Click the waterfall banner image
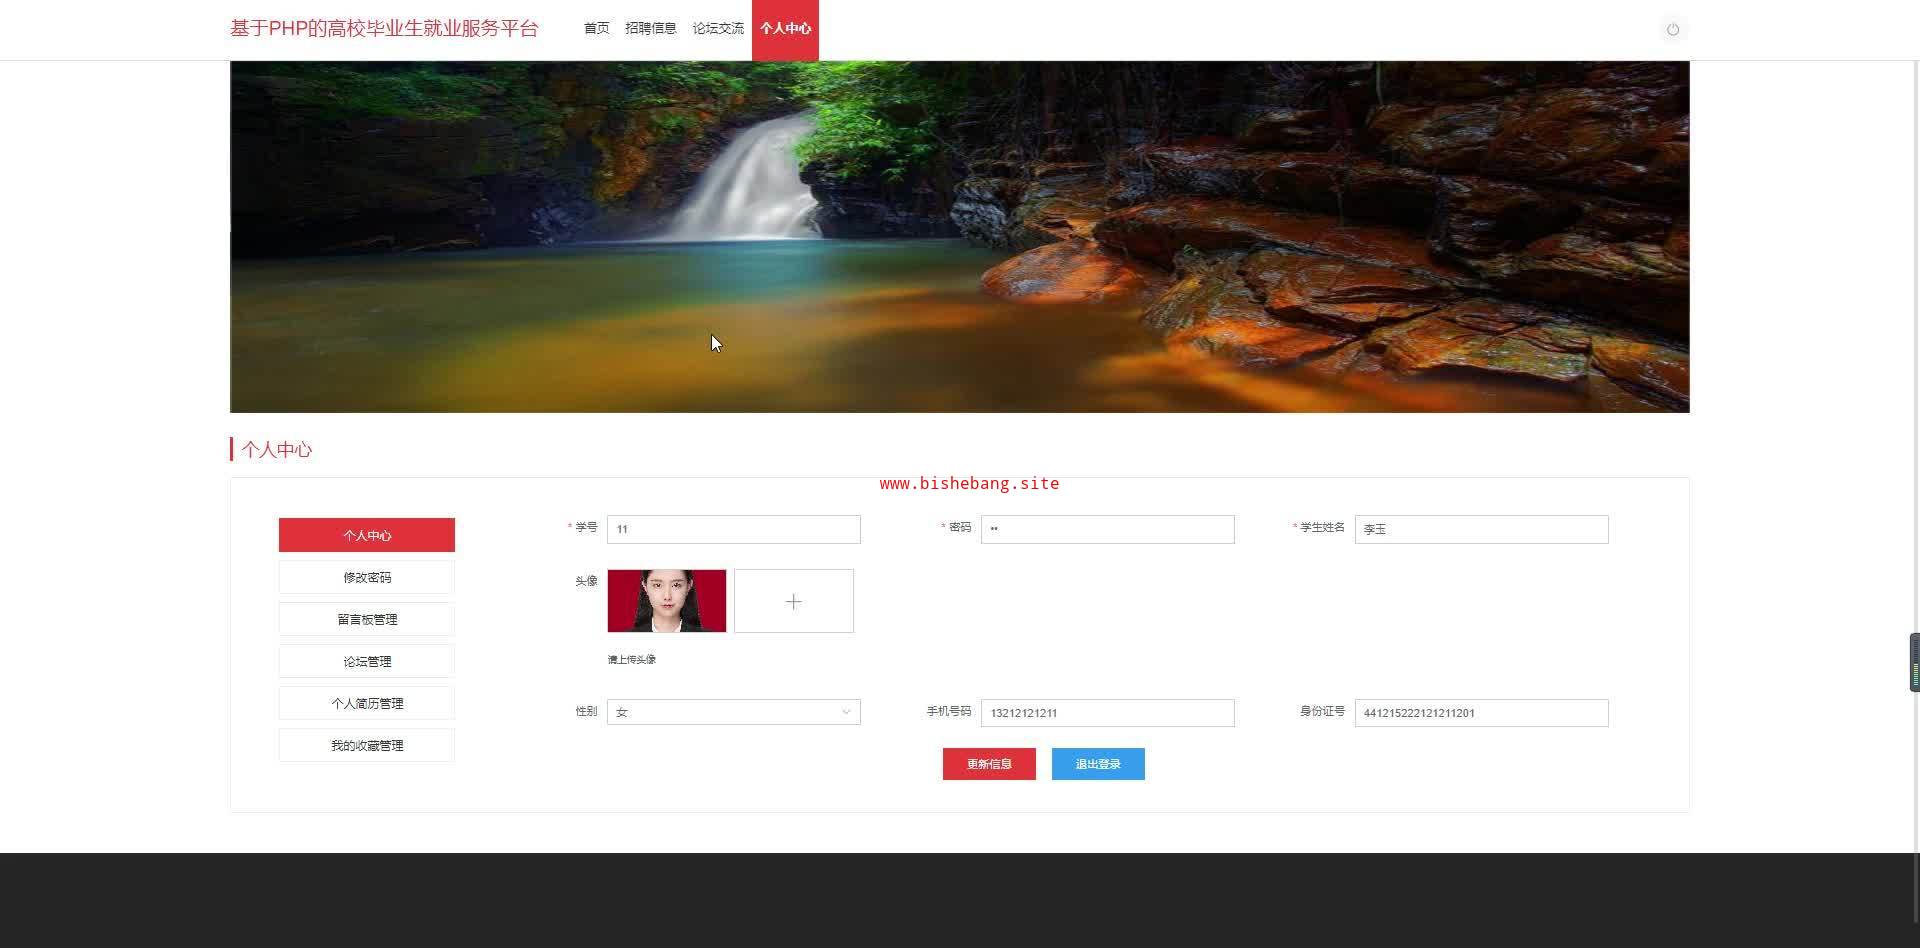This screenshot has height=948, width=1920. point(960,237)
